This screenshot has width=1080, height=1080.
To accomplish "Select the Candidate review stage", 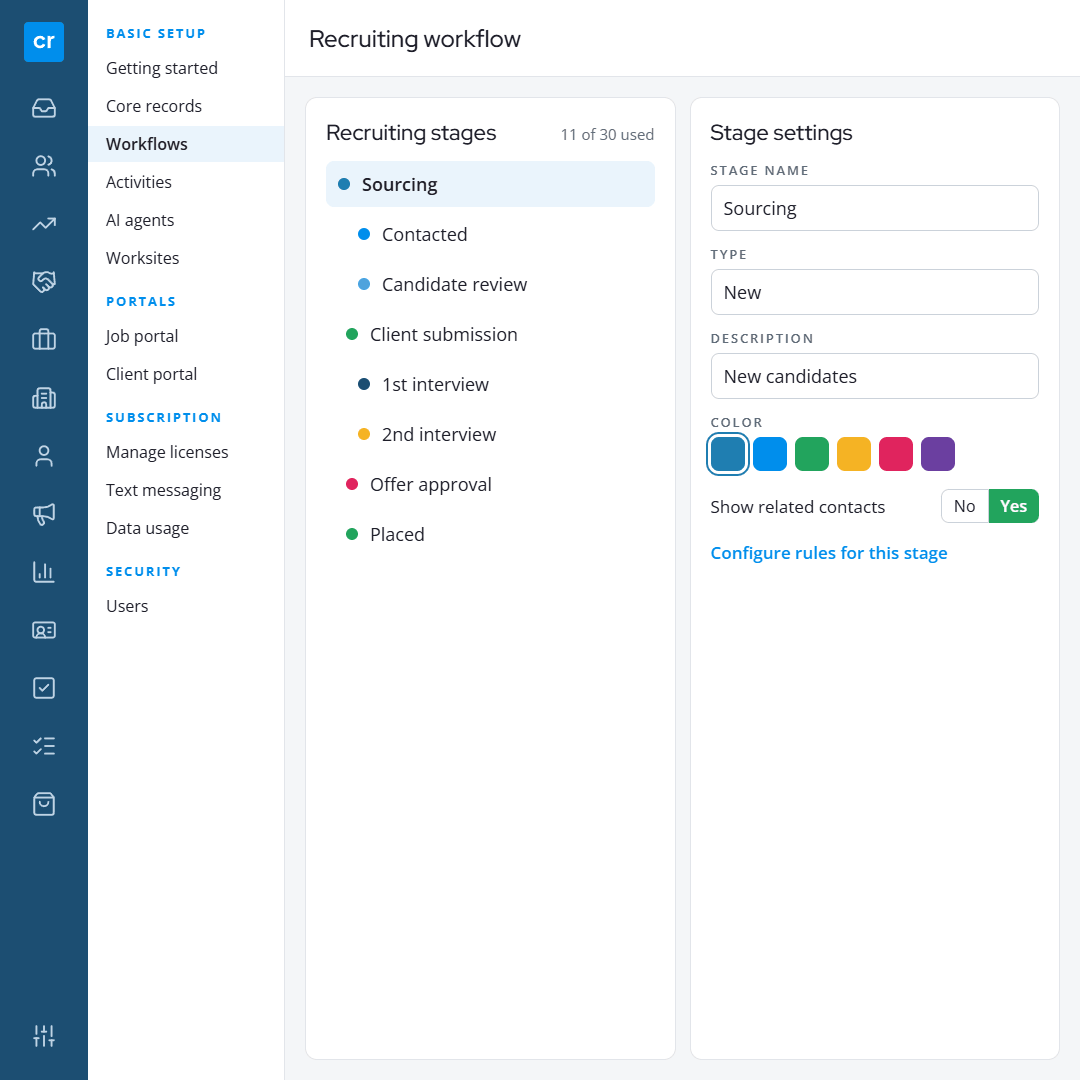I will (x=490, y=284).
